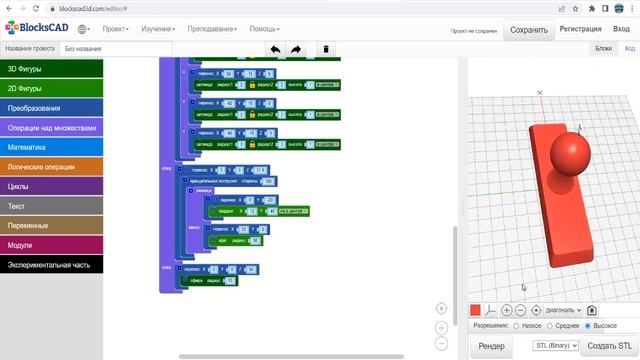Open the Math category

[x=51, y=147]
